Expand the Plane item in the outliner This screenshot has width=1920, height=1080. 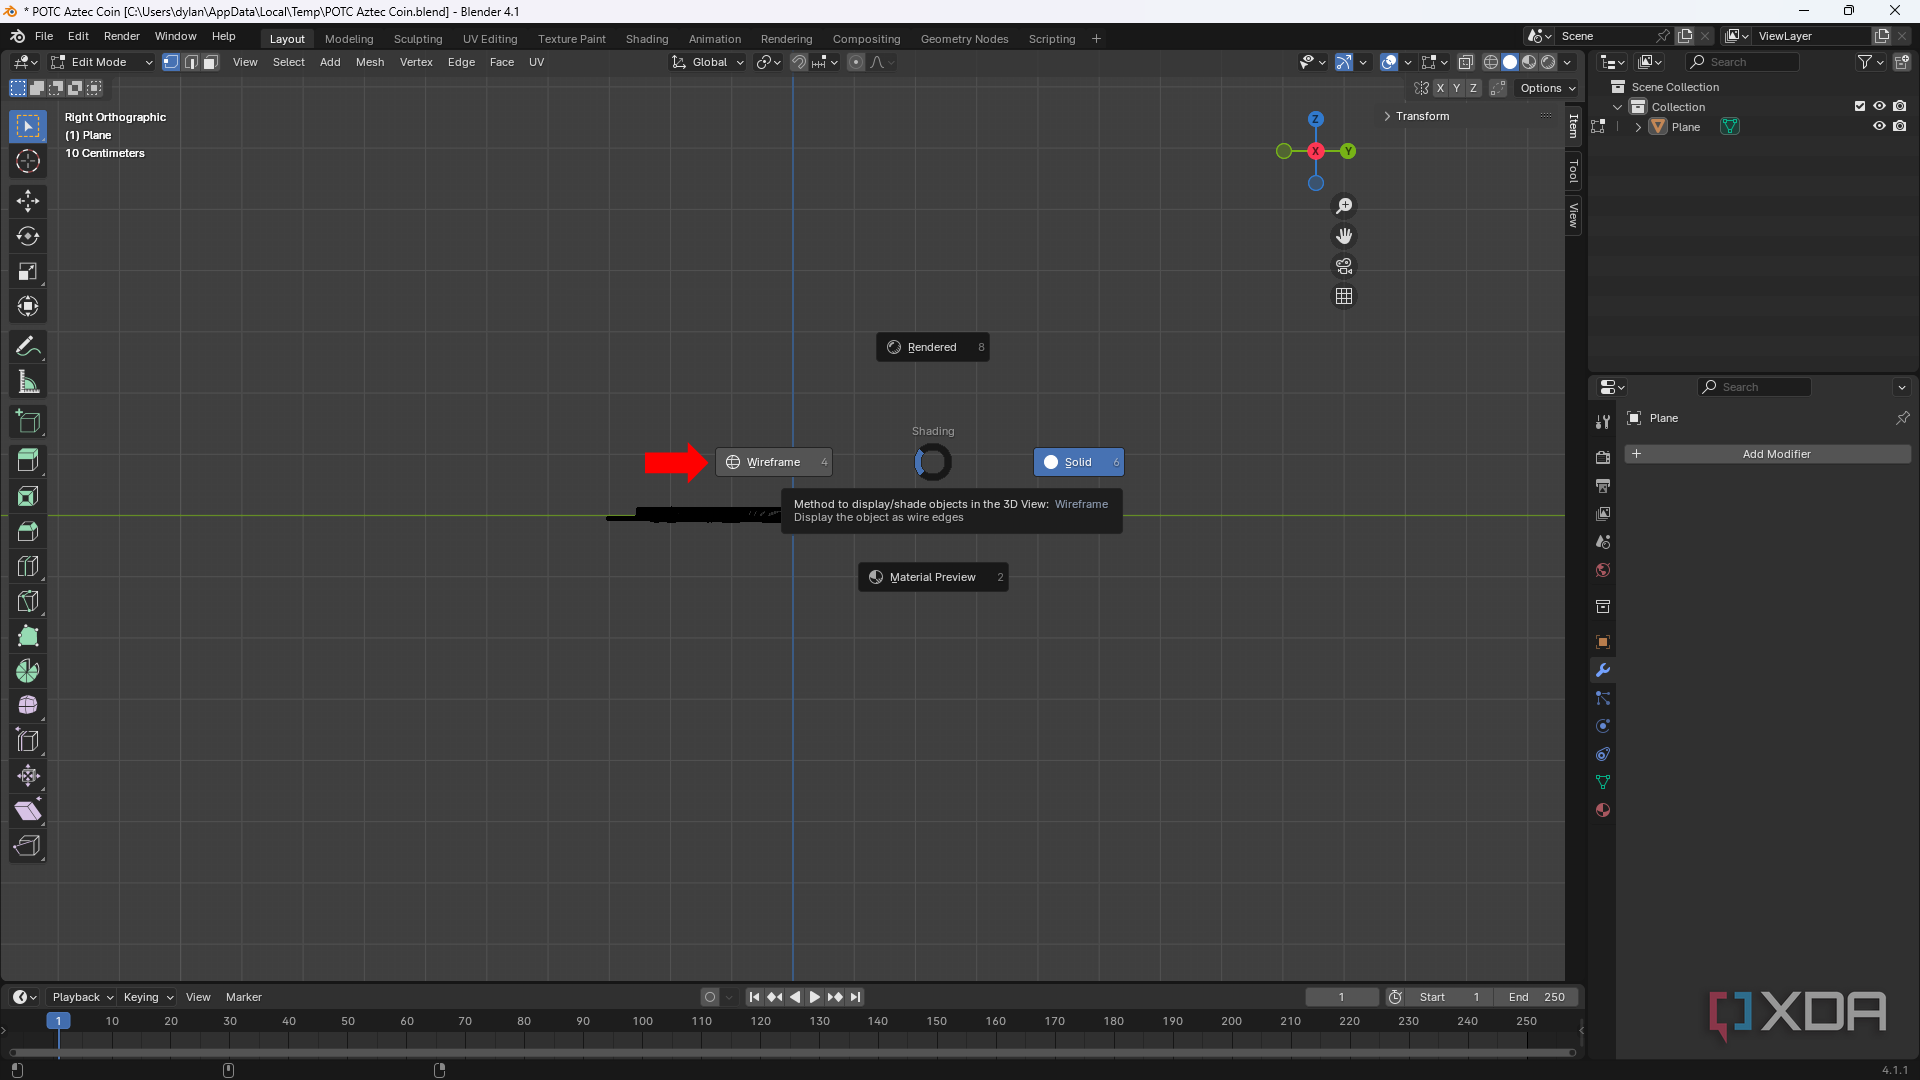pos(1637,126)
